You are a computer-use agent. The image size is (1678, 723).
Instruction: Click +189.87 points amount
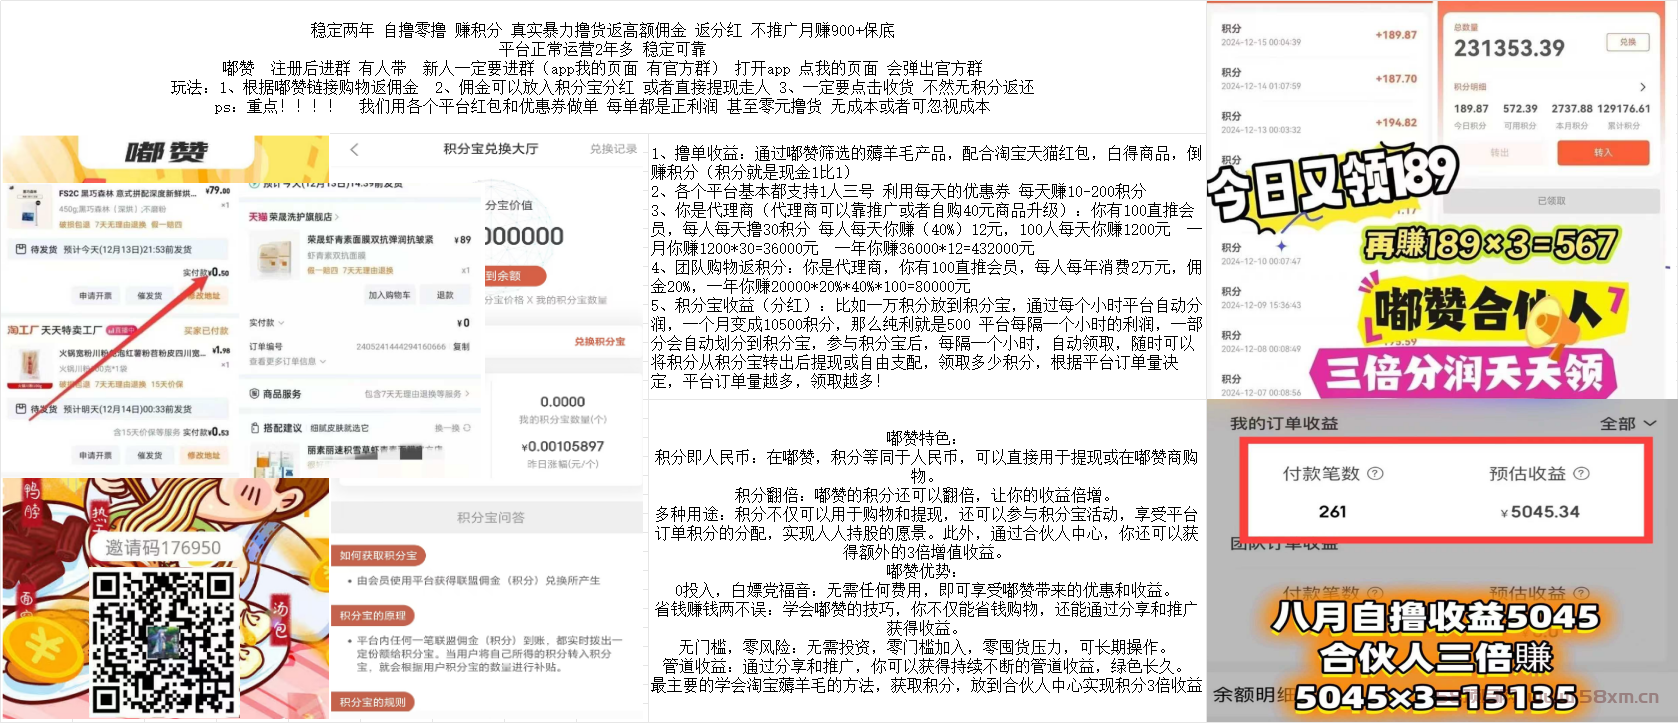1396,35
